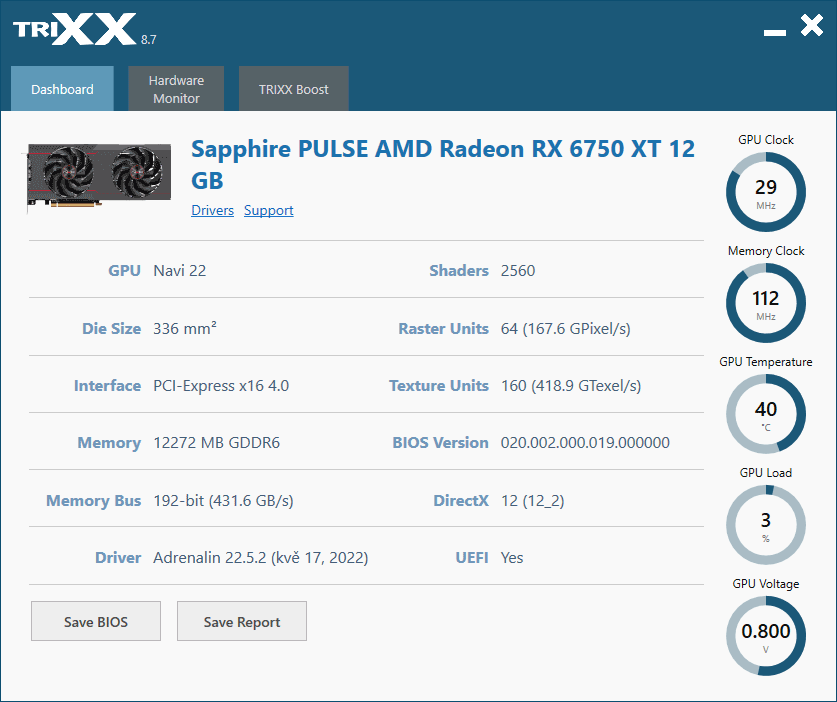Minimize the TRIXX window
The image size is (837, 702).
pyautogui.click(x=775, y=33)
